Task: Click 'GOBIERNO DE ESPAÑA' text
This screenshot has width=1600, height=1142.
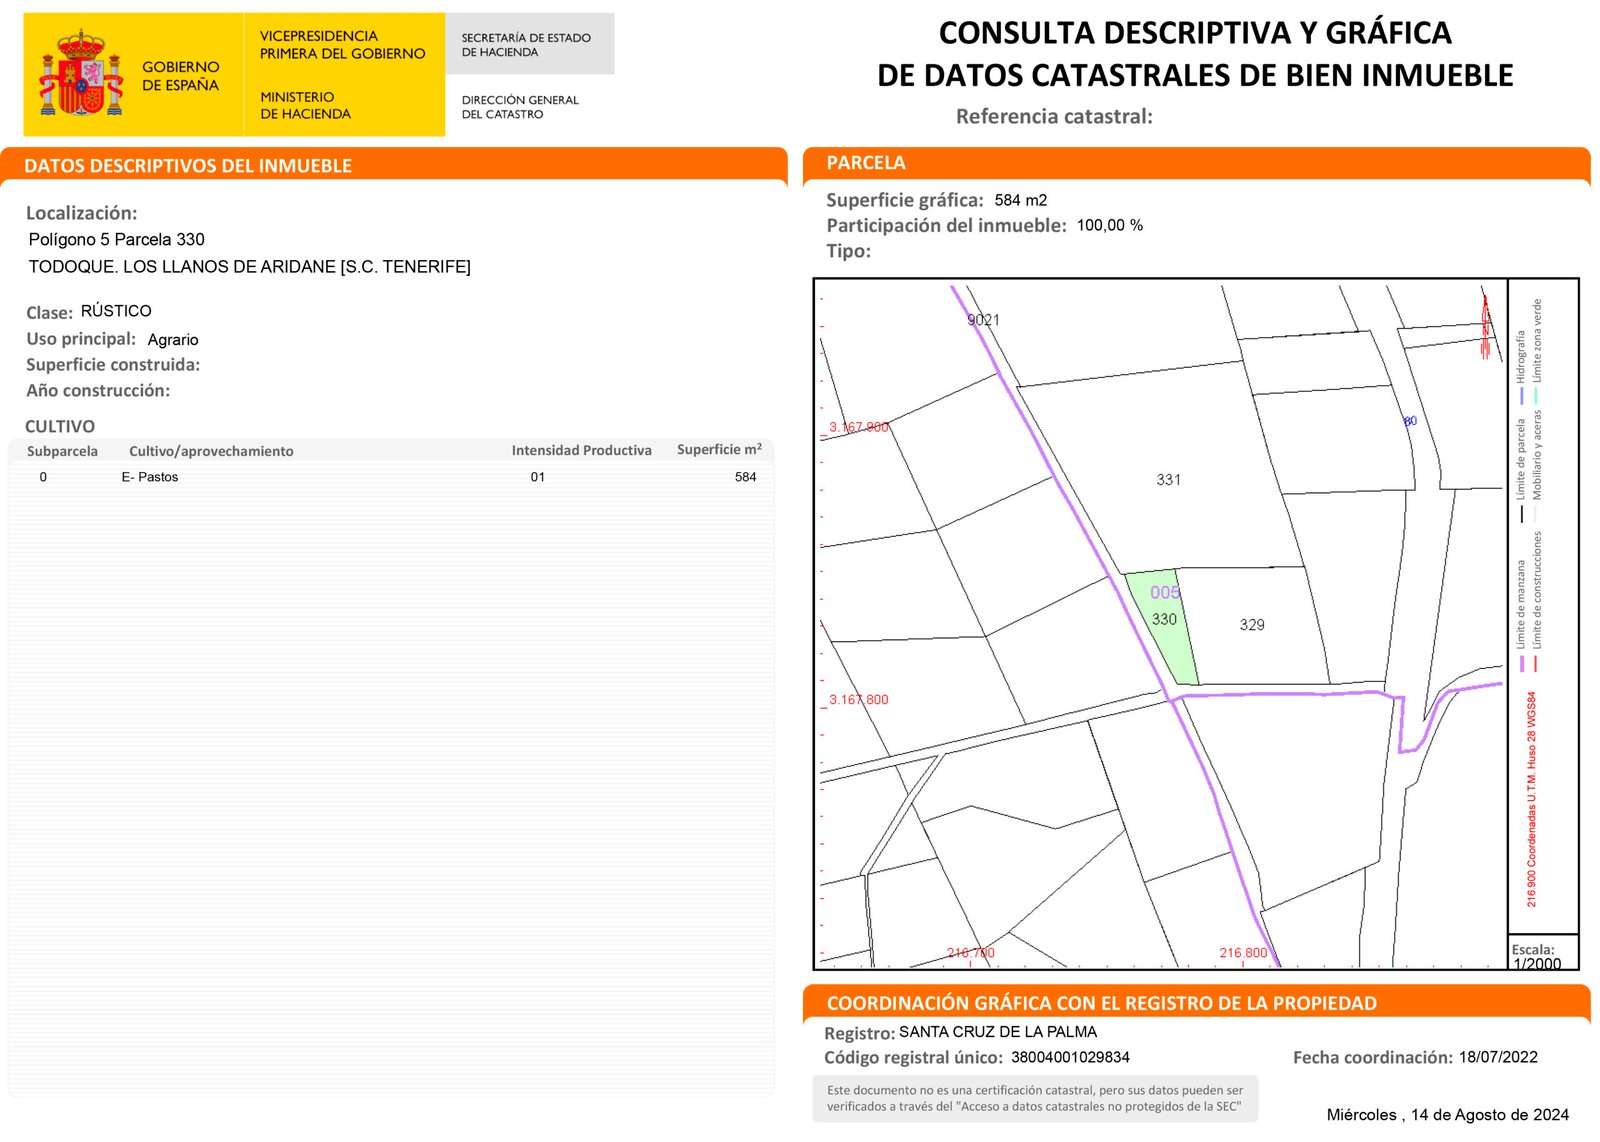Action: [x=180, y=76]
